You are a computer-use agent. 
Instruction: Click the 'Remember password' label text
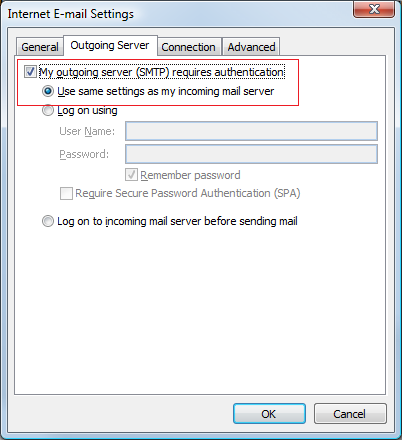pos(190,175)
